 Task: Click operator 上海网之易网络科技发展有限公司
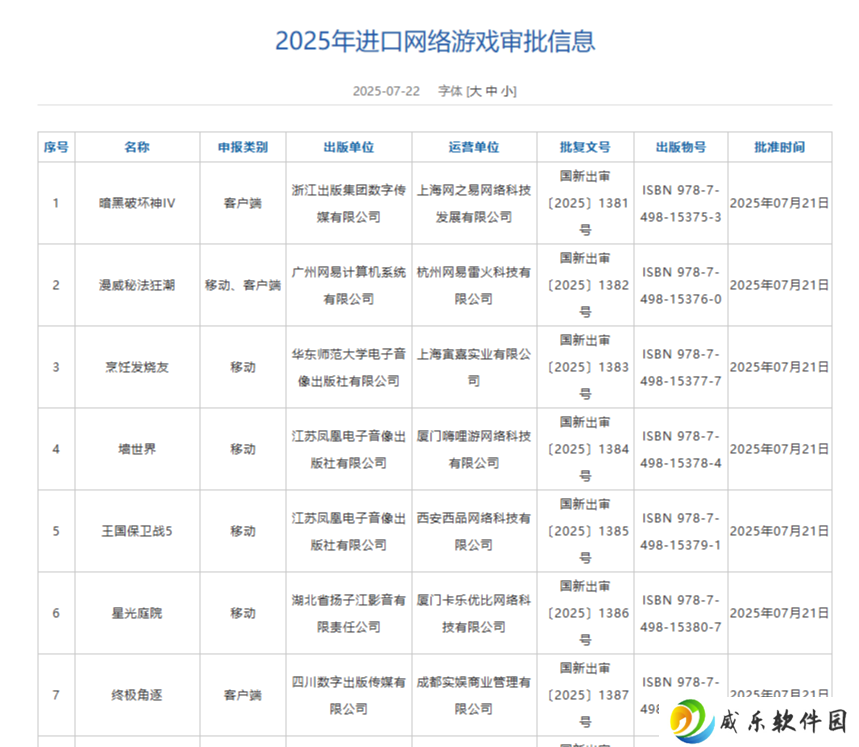(474, 204)
